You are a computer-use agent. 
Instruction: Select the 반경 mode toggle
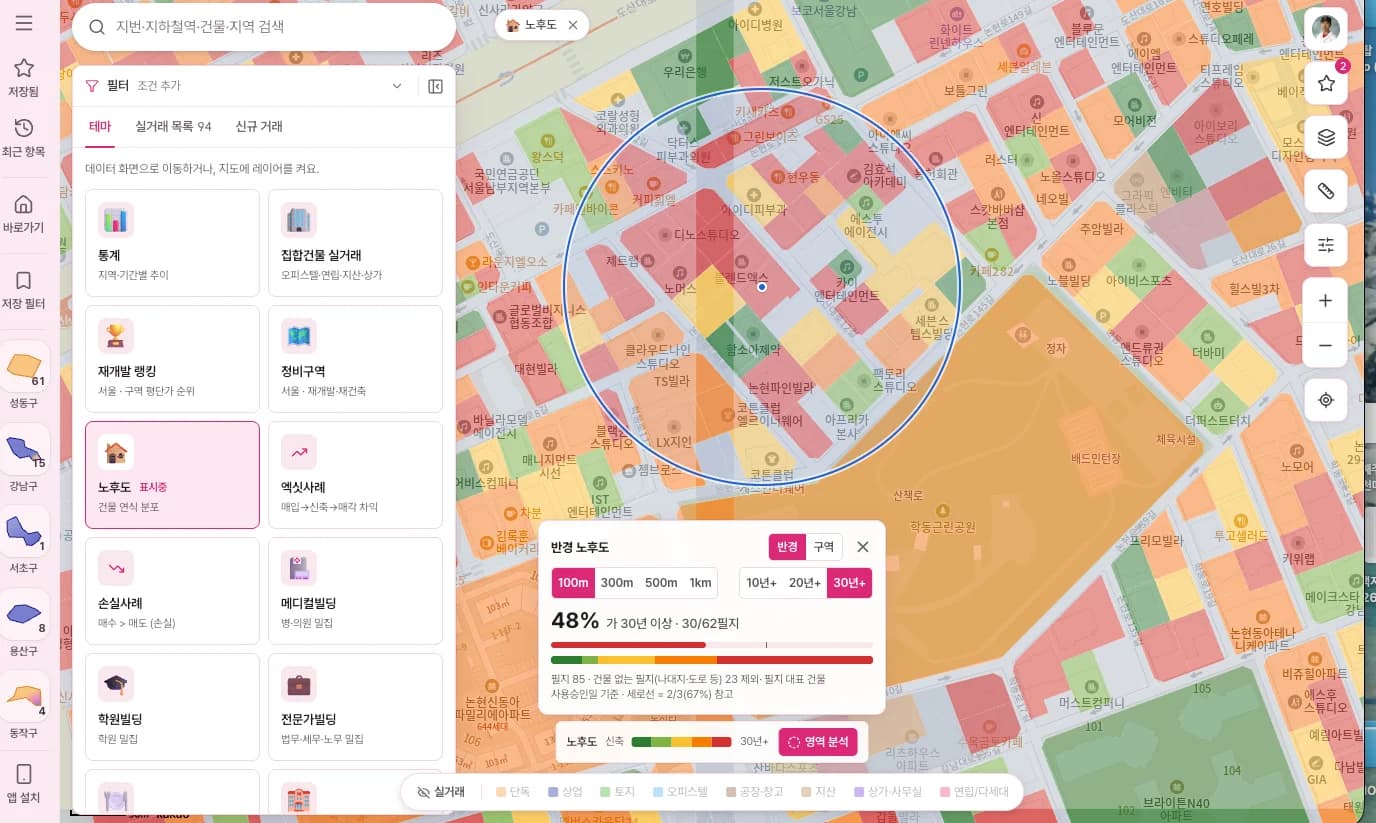(x=787, y=547)
